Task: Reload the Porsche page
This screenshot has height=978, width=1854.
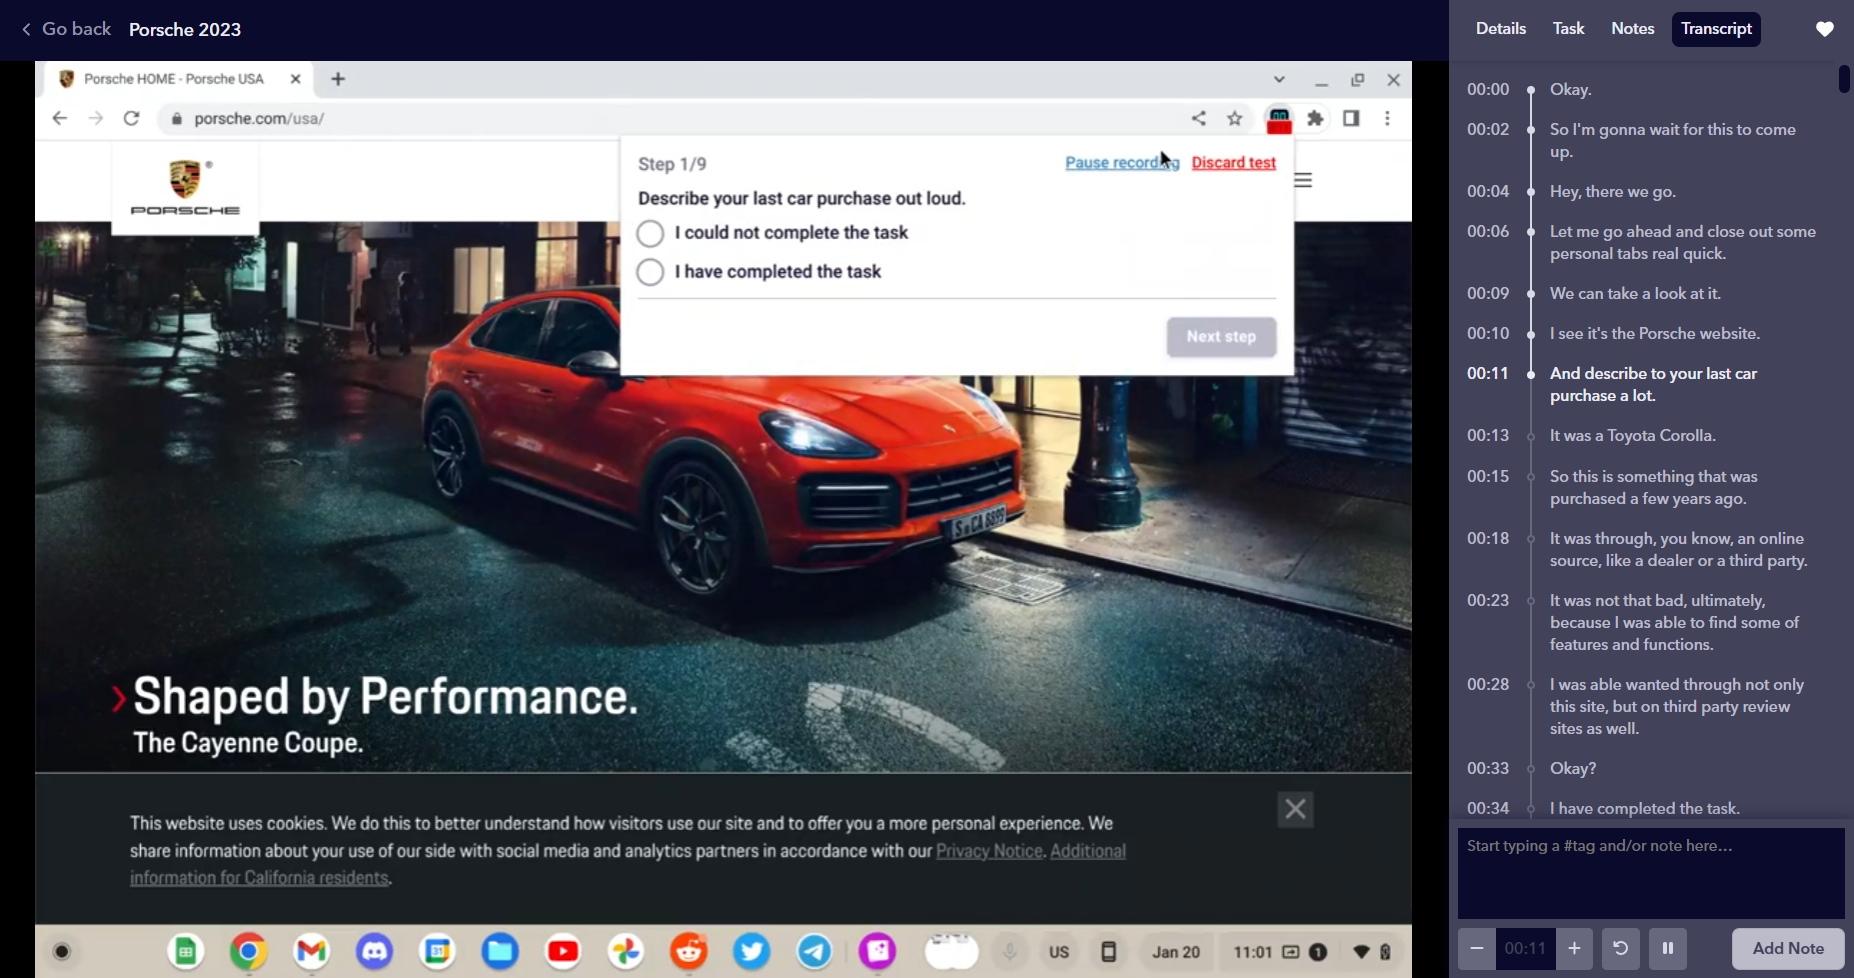Action: 131,118
